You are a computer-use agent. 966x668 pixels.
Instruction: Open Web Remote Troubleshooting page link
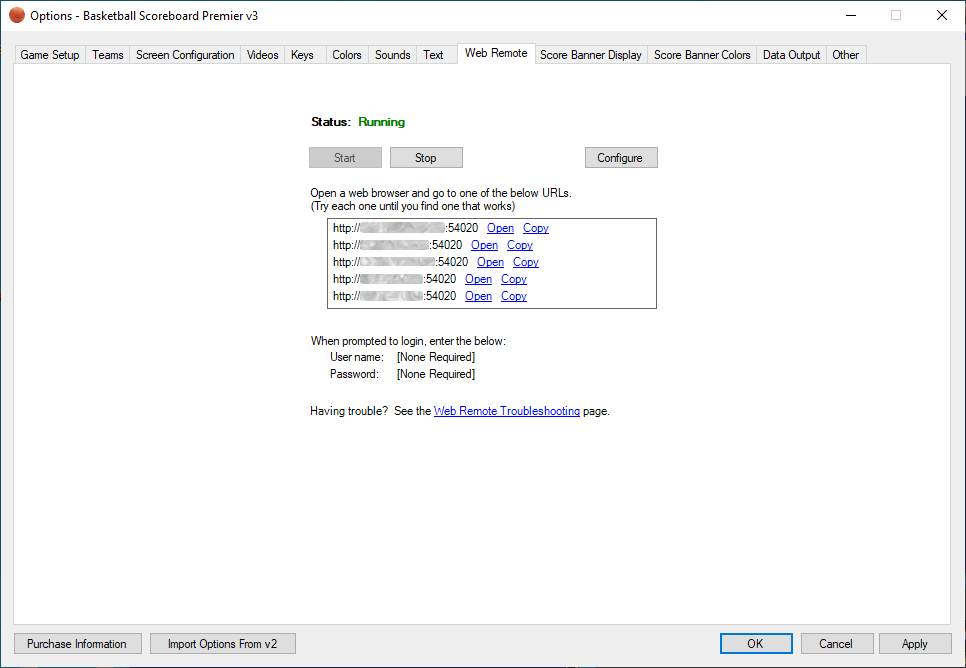(506, 411)
